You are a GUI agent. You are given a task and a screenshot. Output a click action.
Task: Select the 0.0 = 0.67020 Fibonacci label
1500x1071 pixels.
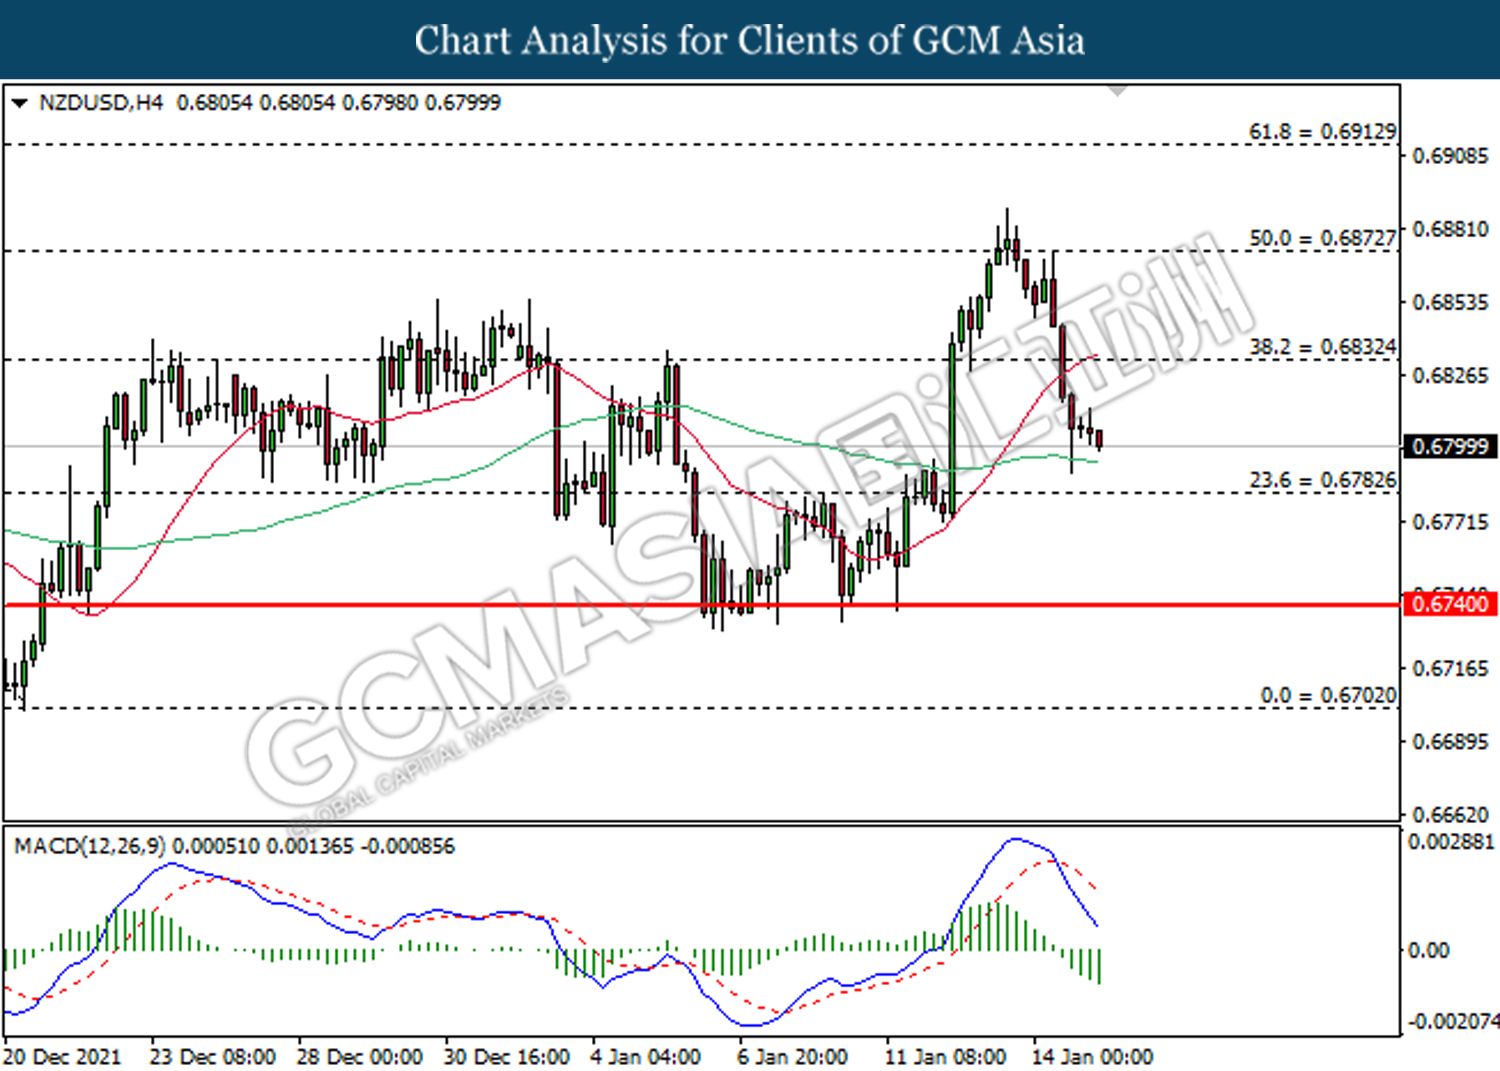[x=1328, y=694]
